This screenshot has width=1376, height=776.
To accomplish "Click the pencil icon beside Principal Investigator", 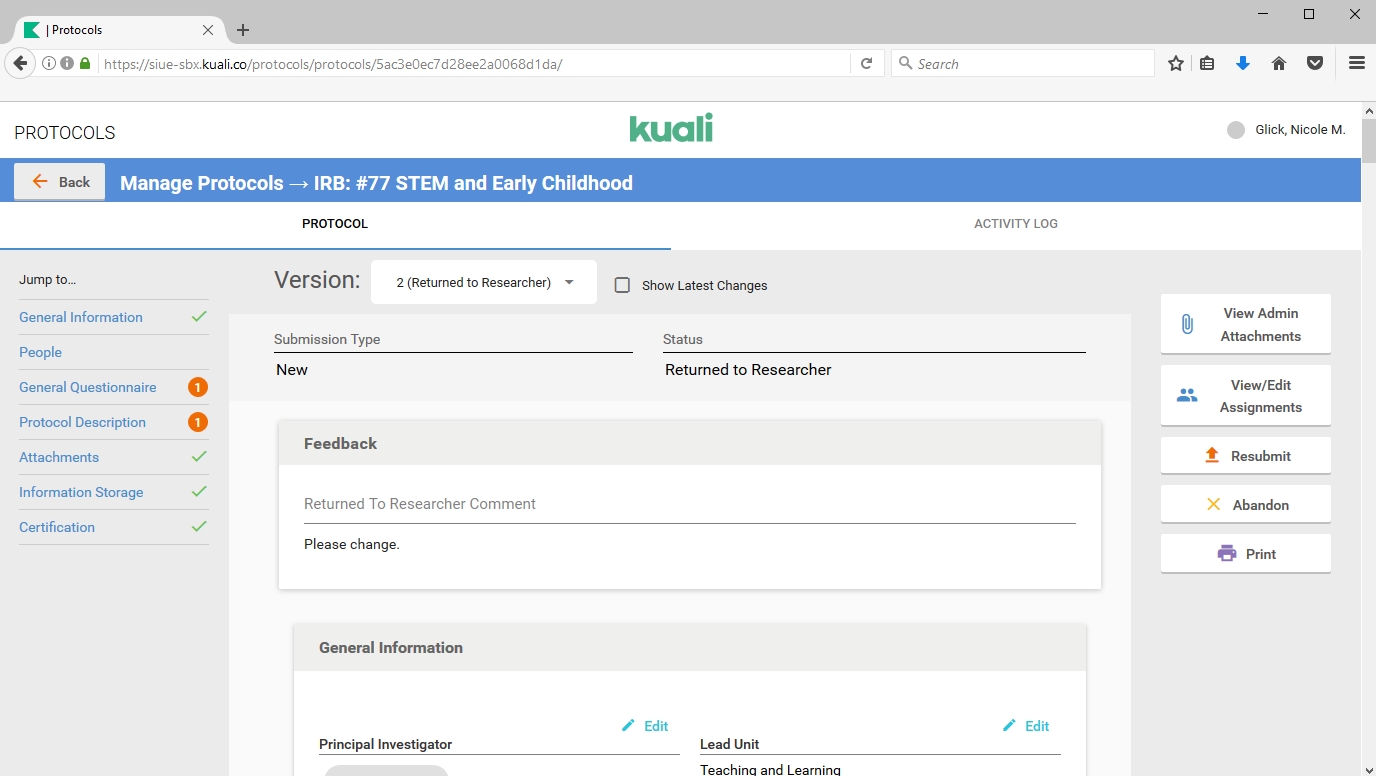I will pos(628,726).
